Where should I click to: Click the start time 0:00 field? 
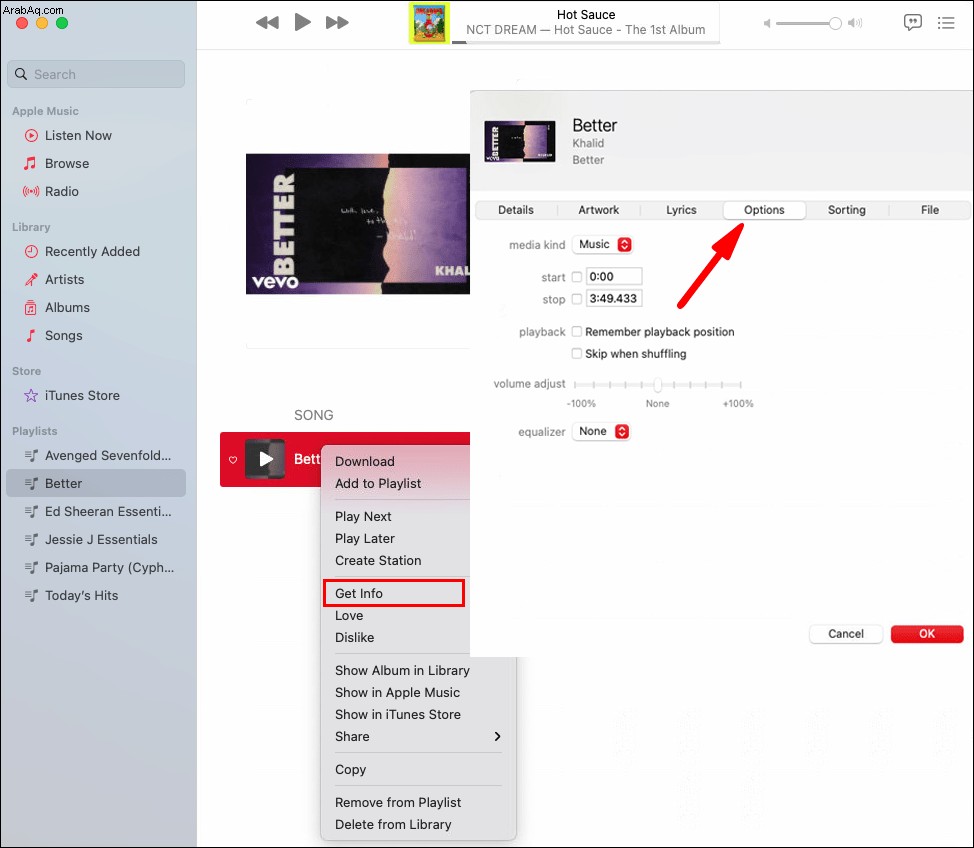[614, 276]
